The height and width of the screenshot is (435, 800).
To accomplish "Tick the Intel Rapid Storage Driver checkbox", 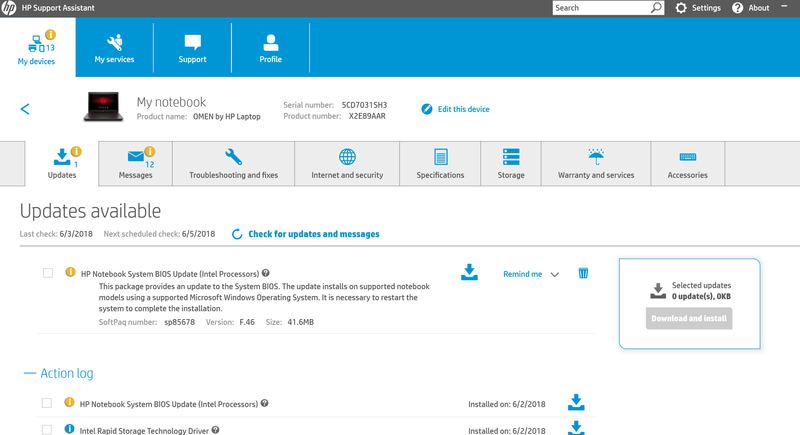I will tap(48, 429).
